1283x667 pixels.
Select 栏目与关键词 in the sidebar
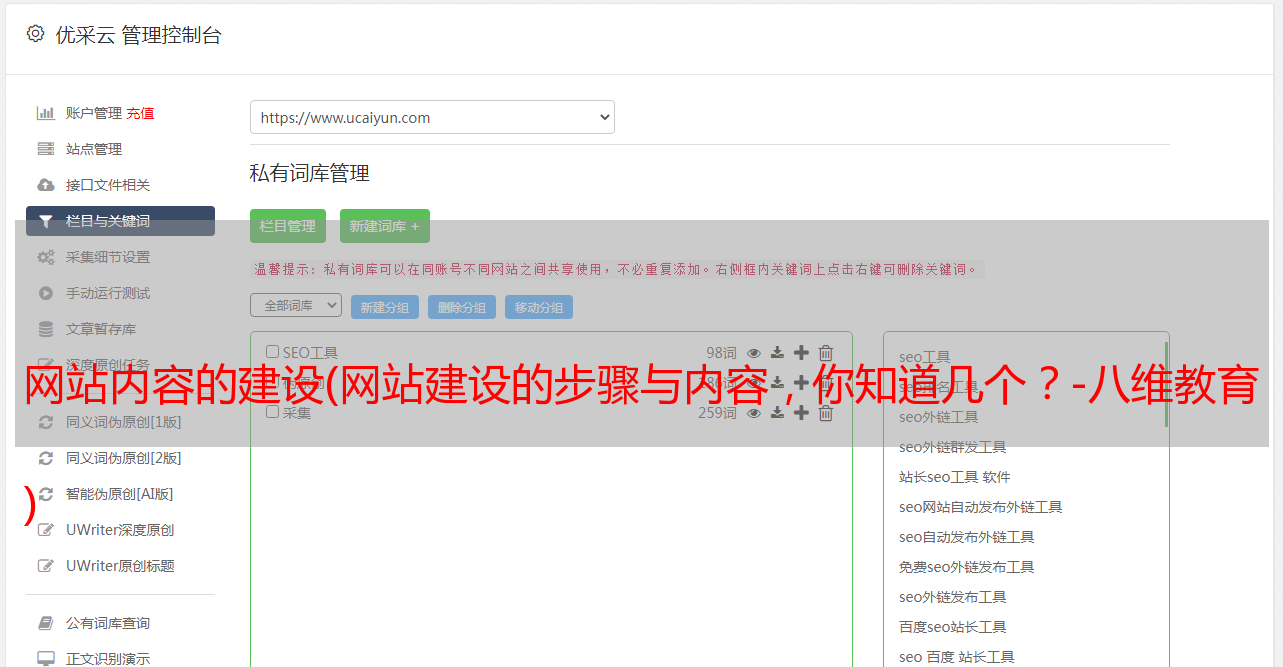tap(120, 221)
